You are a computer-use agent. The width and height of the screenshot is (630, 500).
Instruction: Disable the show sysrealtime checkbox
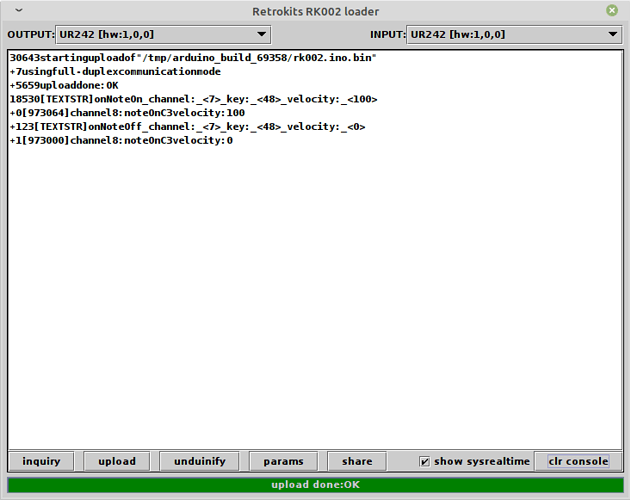click(425, 461)
